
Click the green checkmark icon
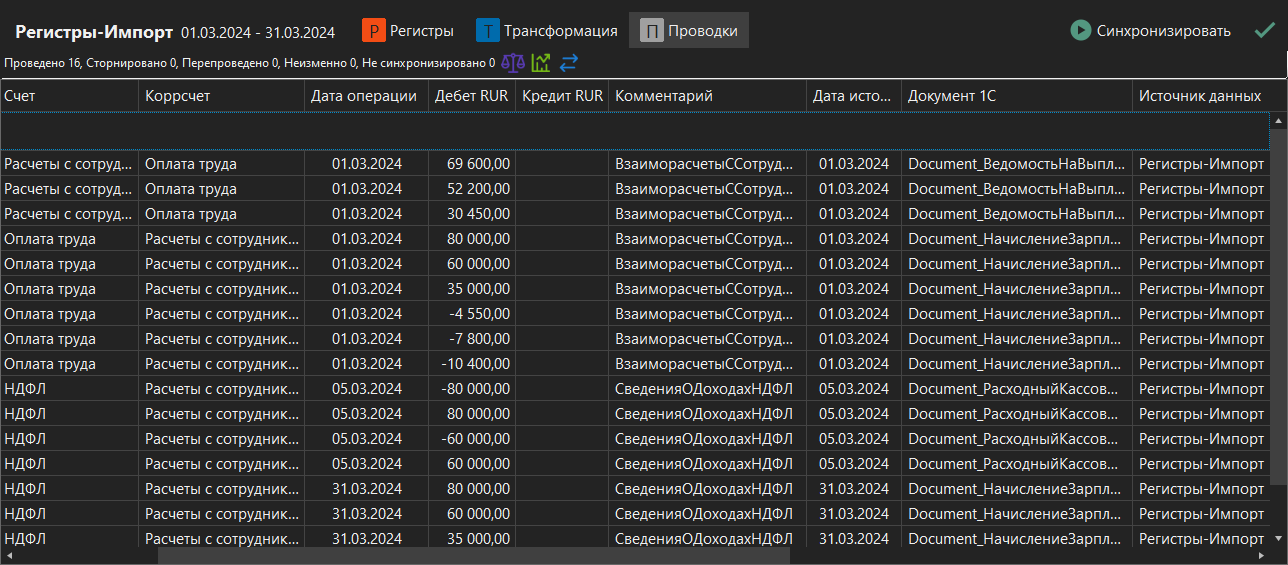pyautogui.click(x=1264, y=30)
